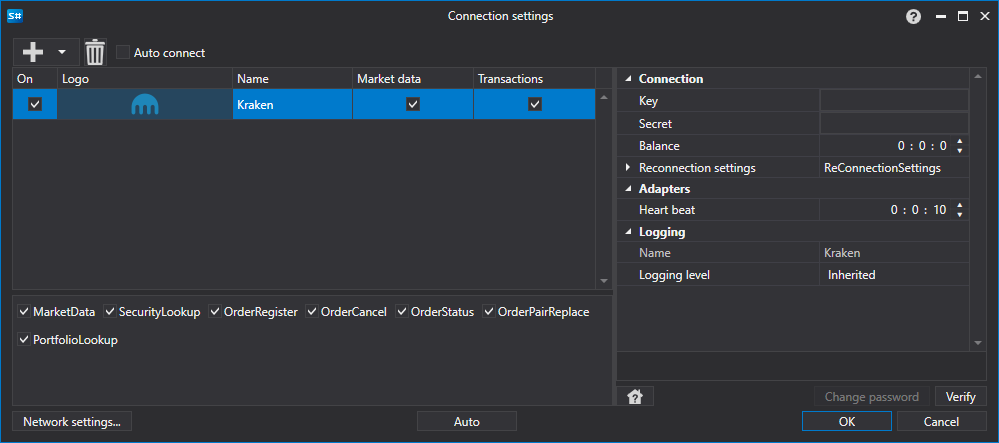
Task: Uncheck the OrderCancel checkbox
Action: click(x=312, y=312)
